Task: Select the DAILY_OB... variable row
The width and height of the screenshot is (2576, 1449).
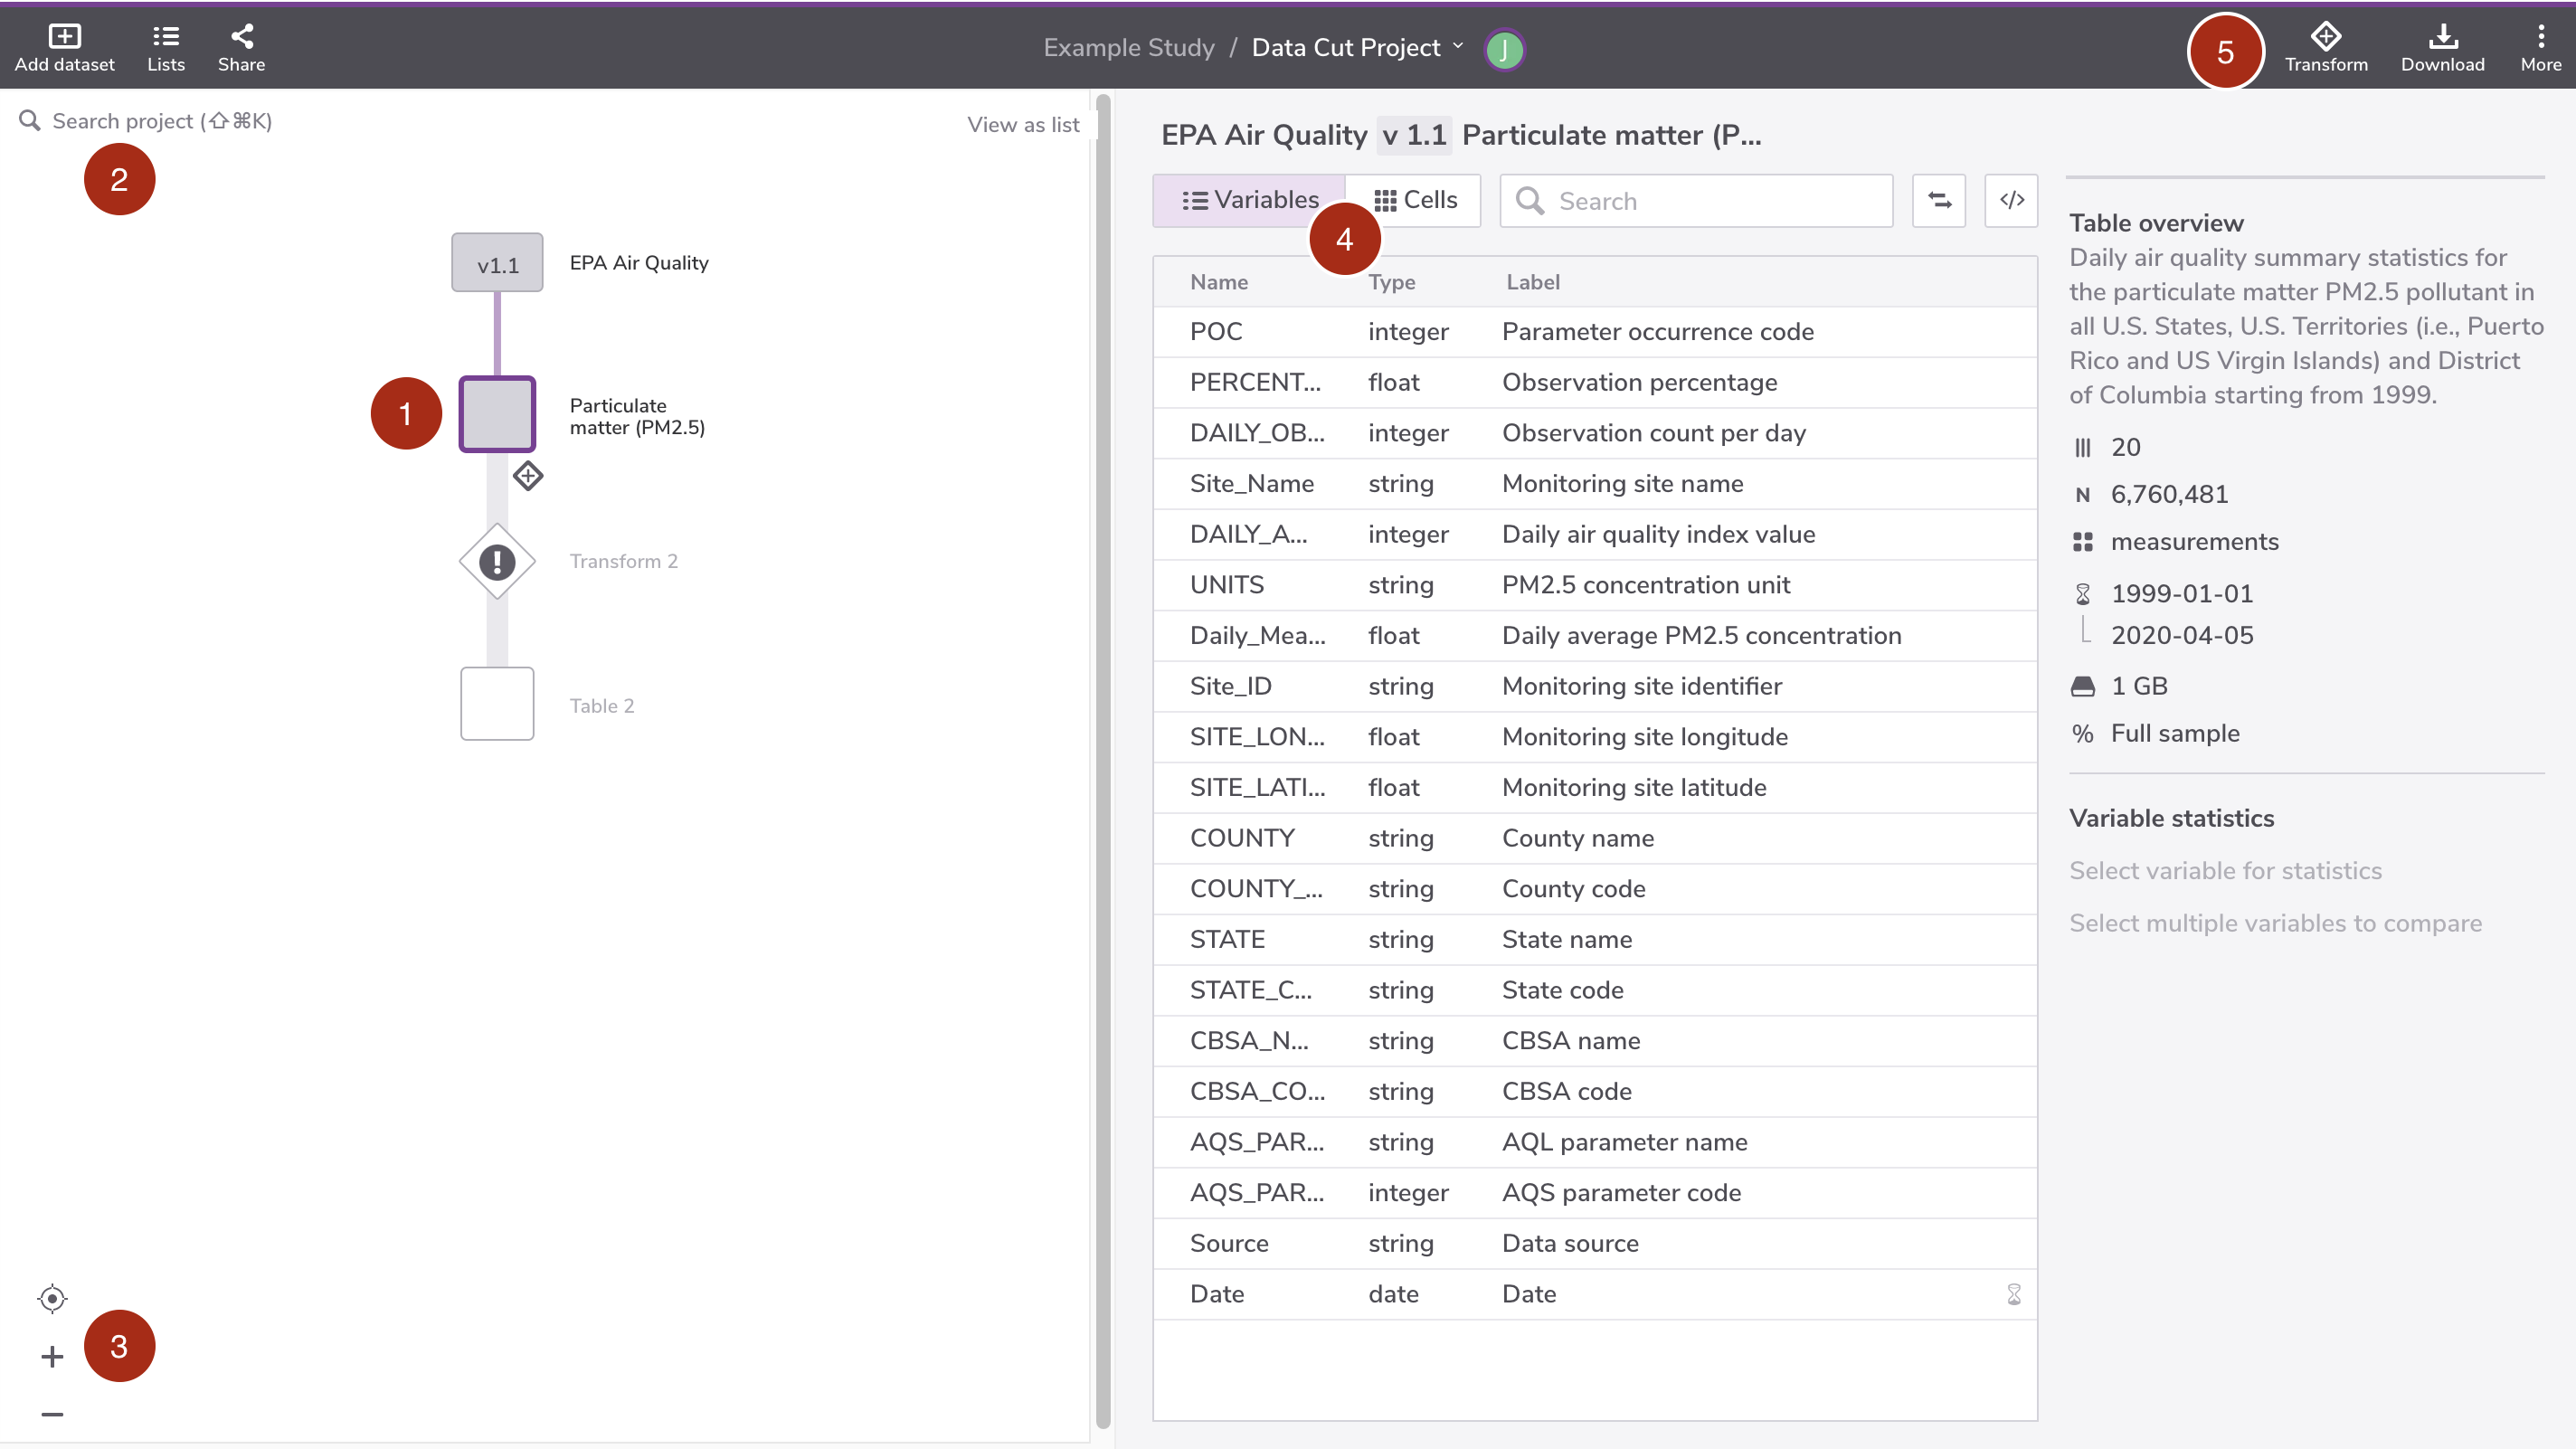Action: [1595, 433]
